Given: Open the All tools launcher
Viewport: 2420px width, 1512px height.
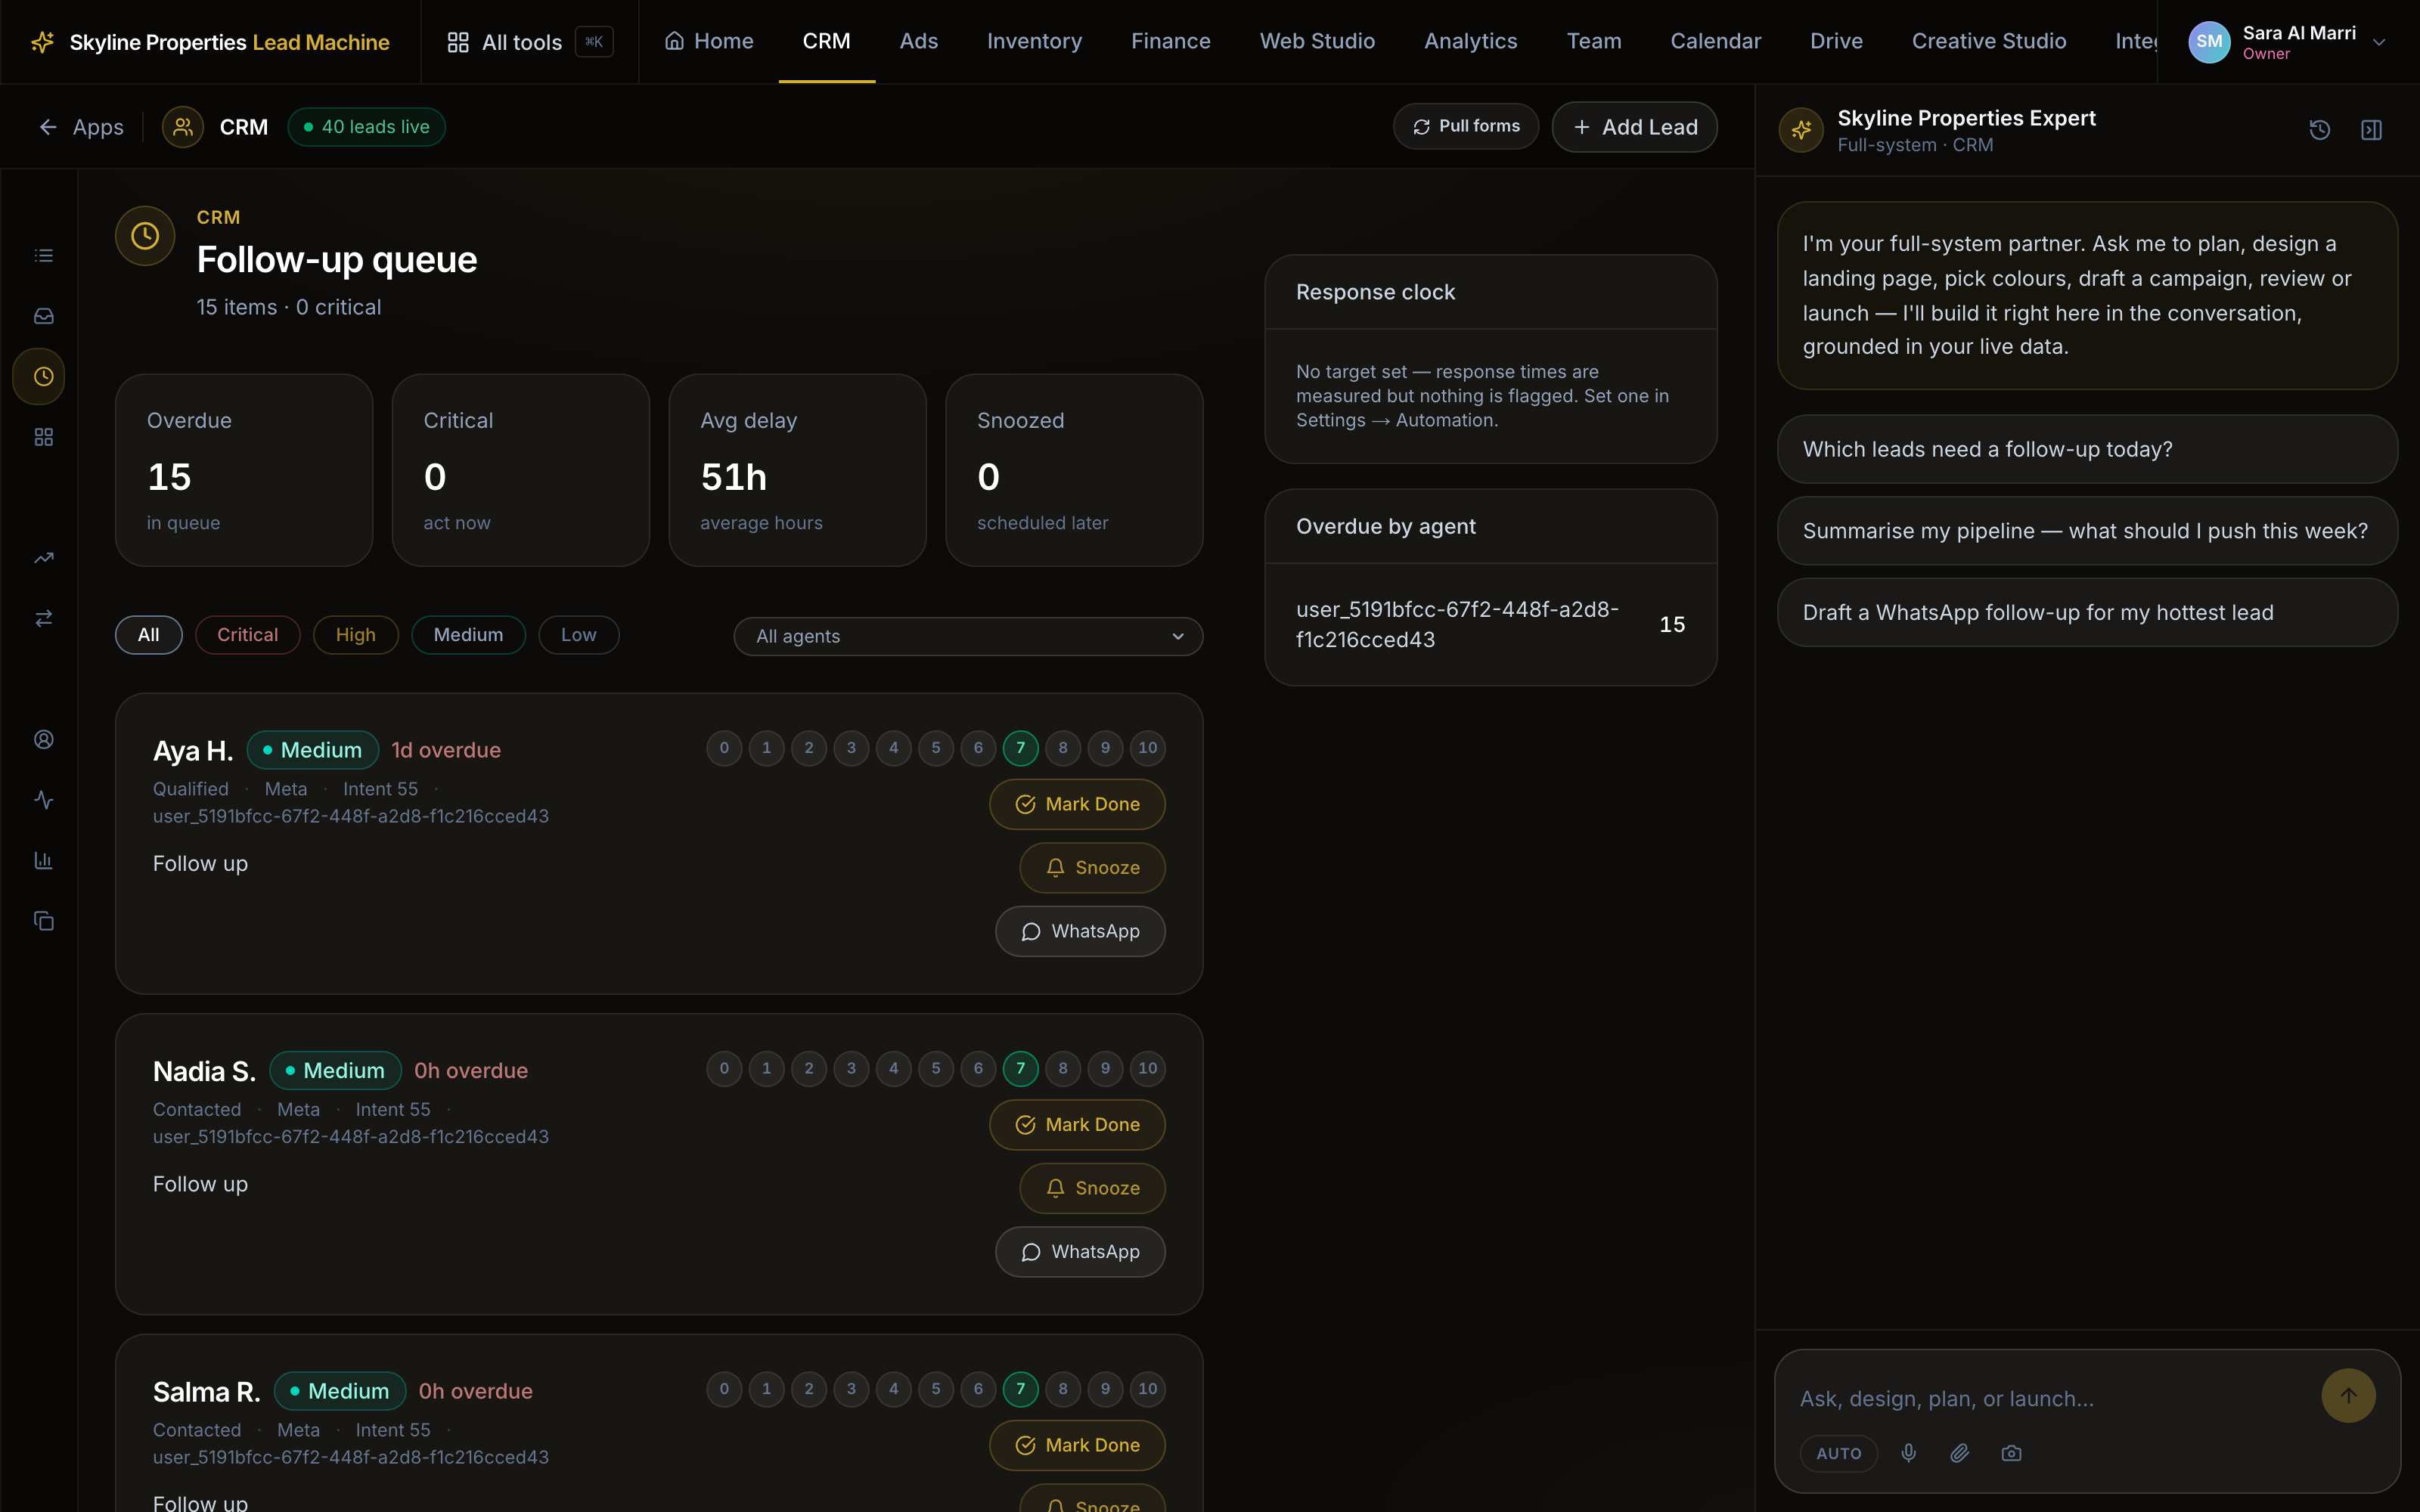Looking at the screenshot, I should [530, 42].
